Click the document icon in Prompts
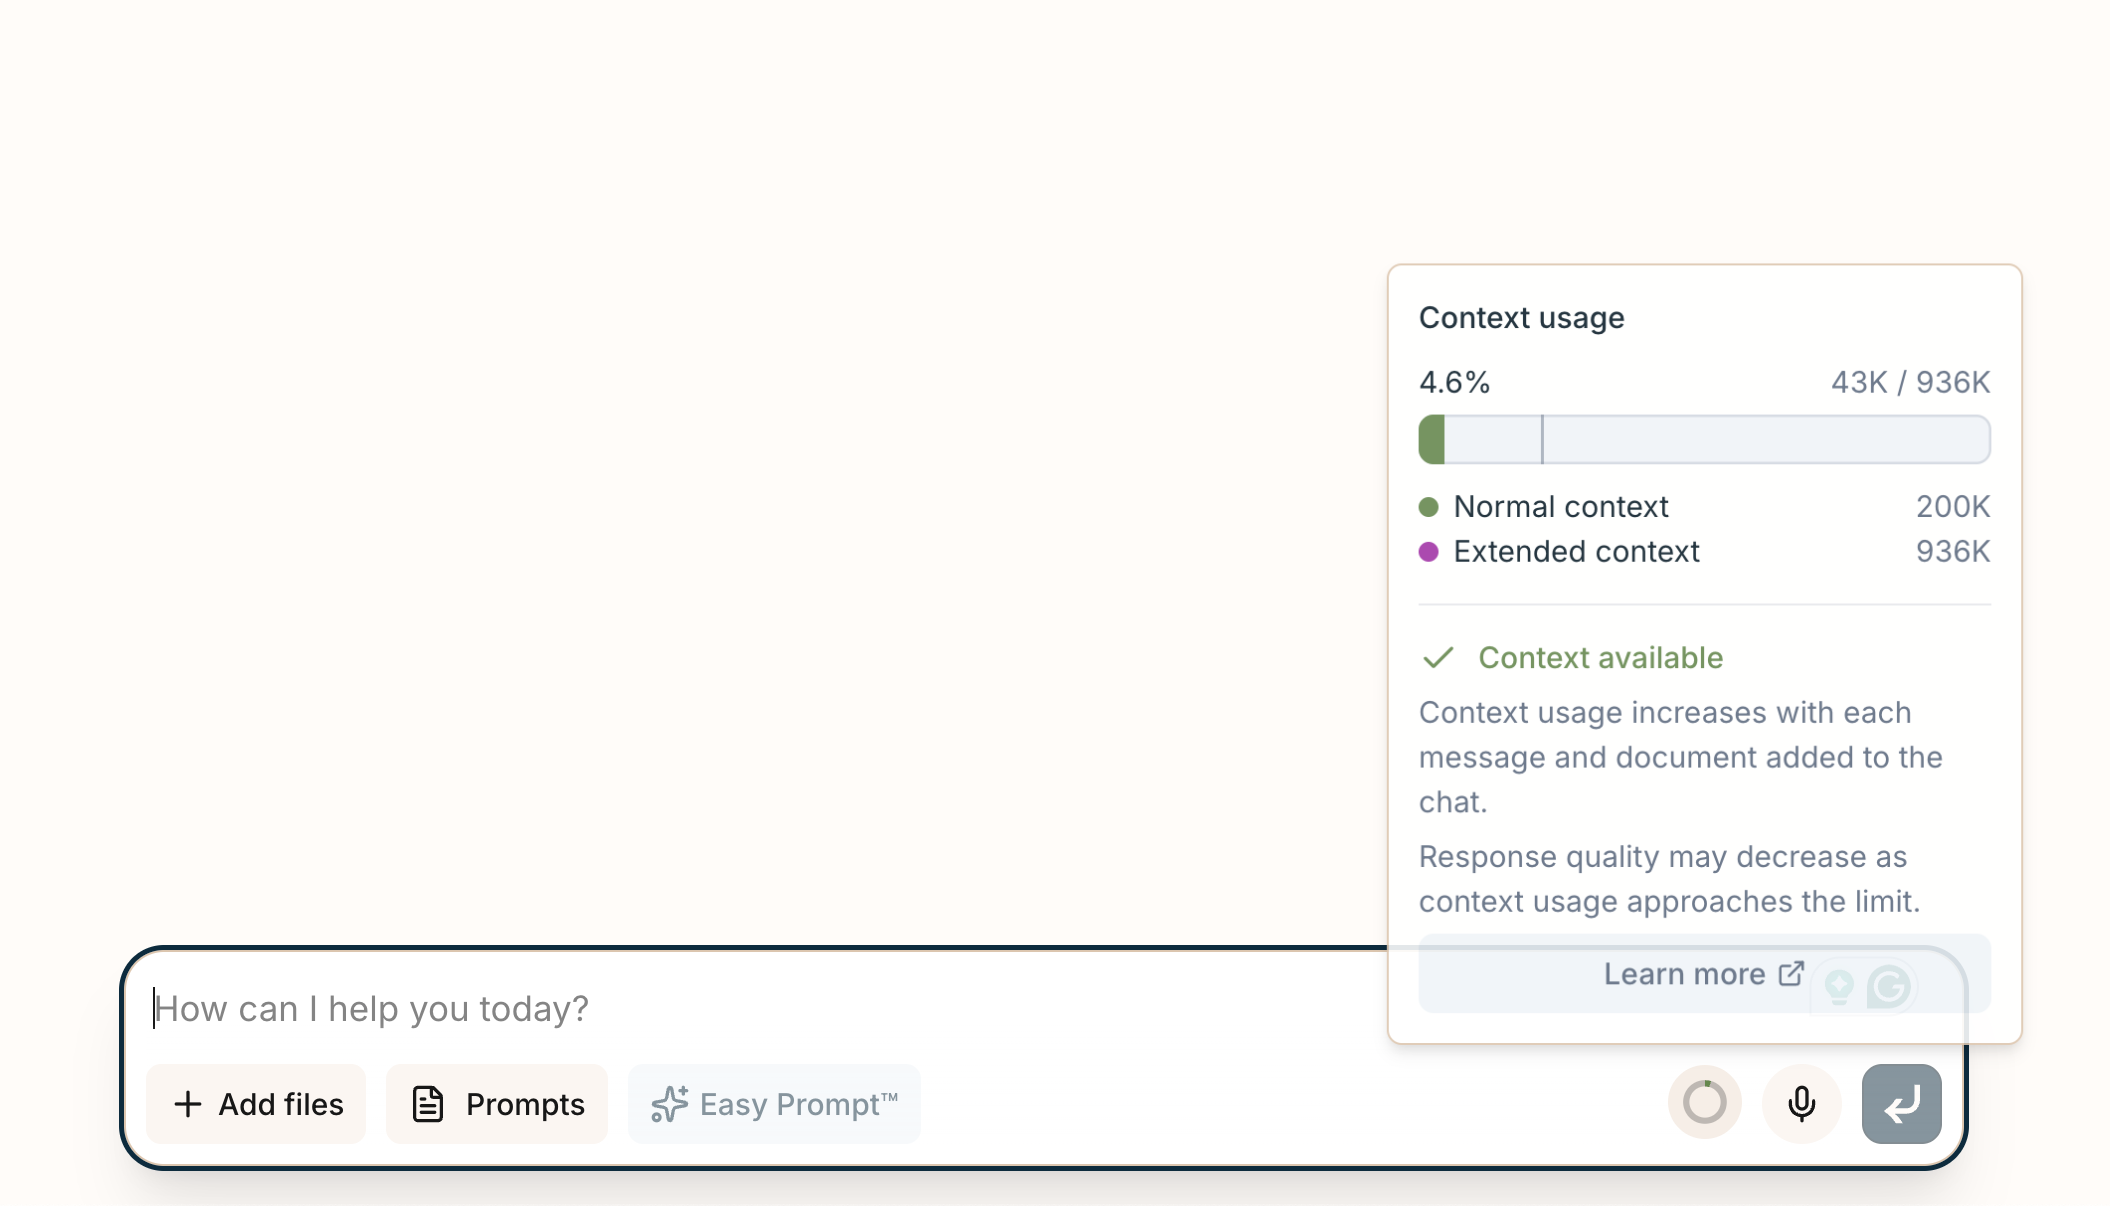 click(x=428, y=1104)
